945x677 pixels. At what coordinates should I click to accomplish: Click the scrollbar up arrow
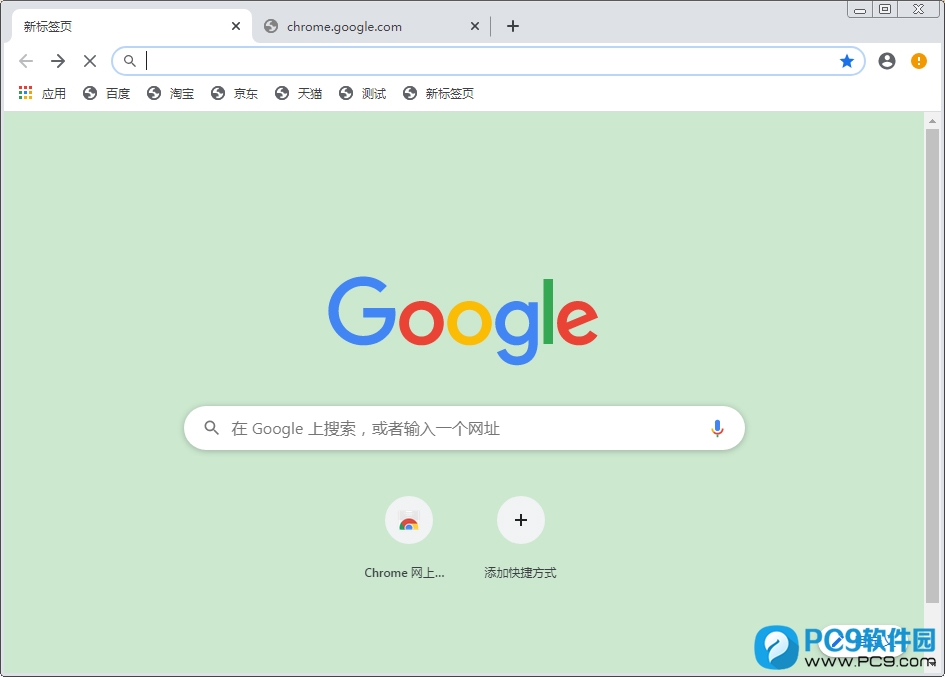click(932, 121)
